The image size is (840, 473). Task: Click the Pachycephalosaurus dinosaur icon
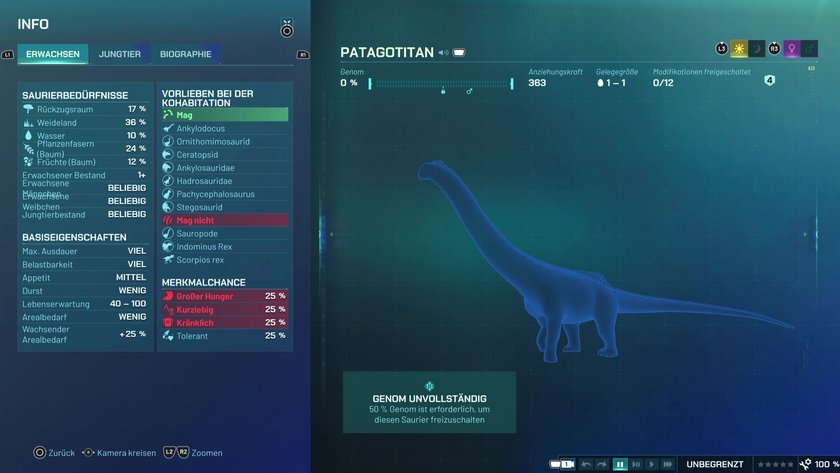coord(168,194)
